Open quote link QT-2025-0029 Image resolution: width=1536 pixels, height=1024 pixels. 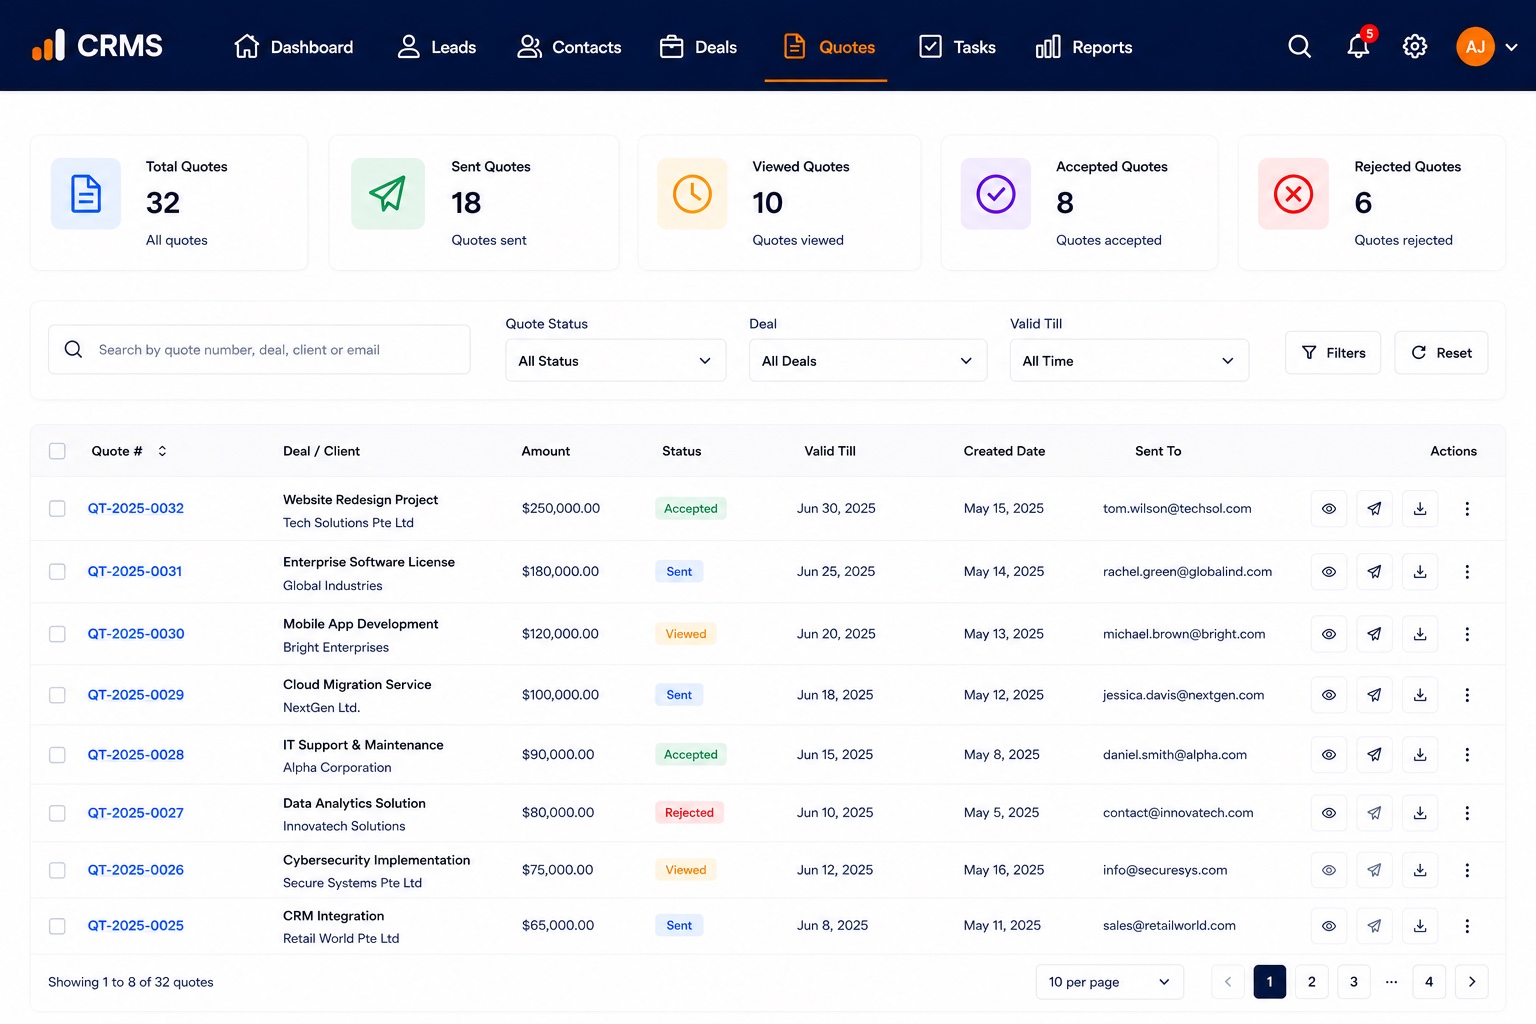[x=136, y=695]
